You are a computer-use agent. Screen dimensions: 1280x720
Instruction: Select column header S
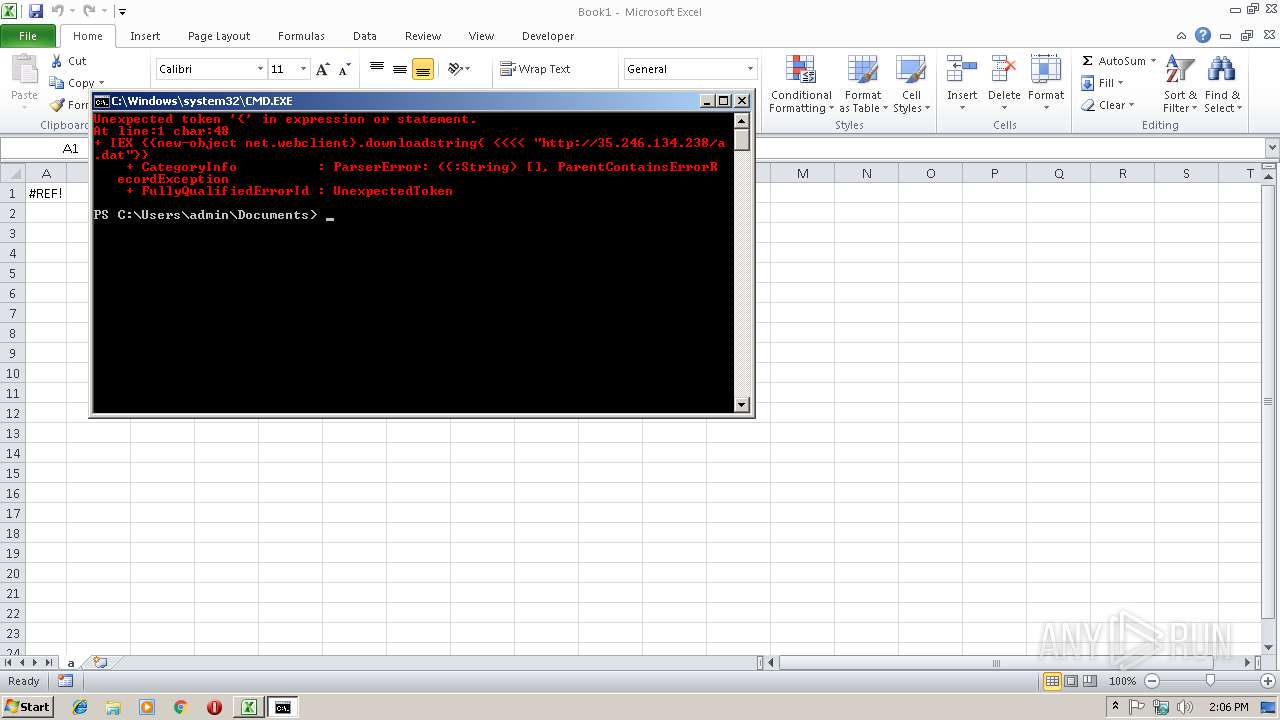[x=1186, y=173]
